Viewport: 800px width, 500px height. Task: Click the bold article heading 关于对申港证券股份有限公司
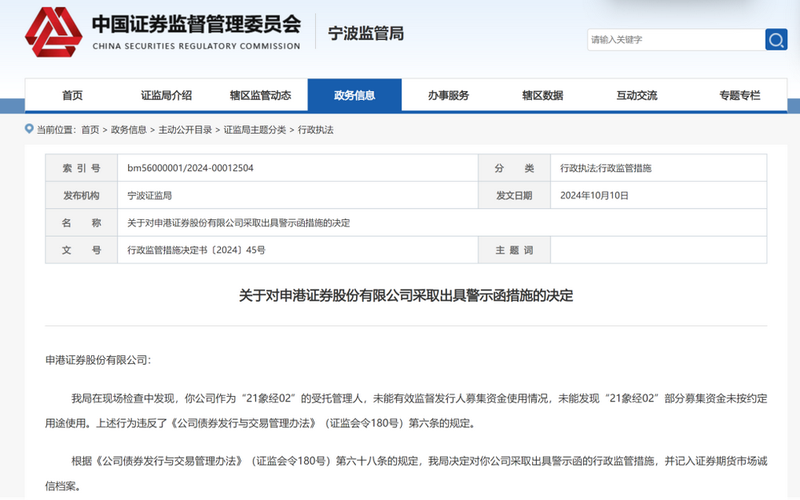(406, 295)
